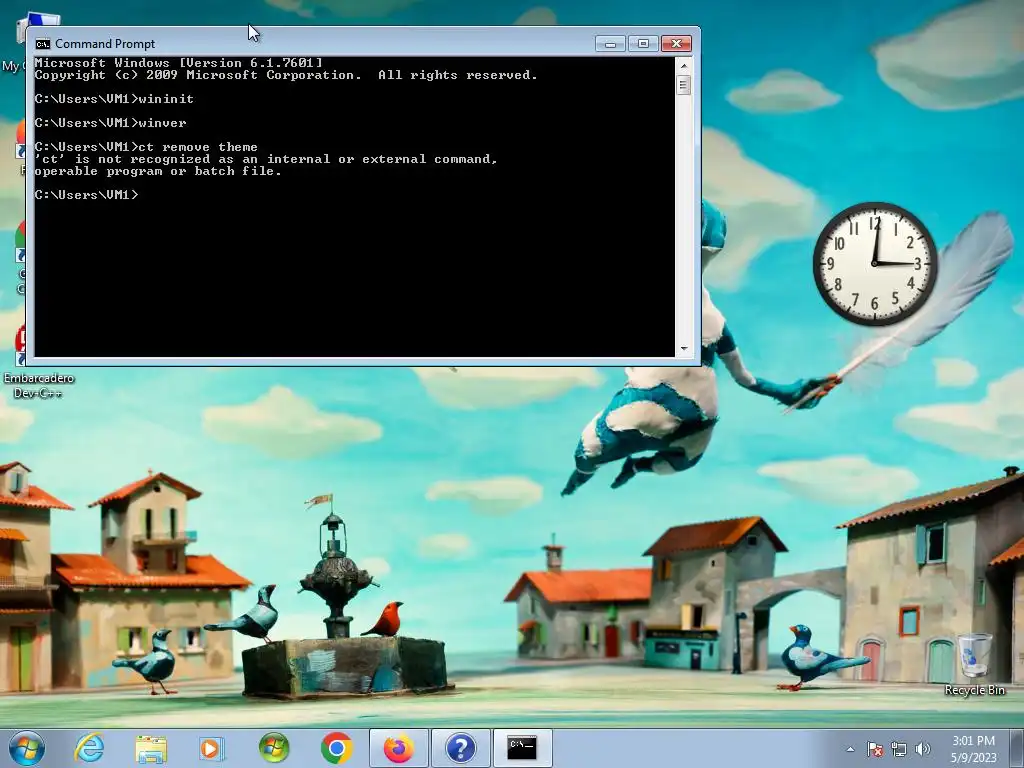
Task: Click the green Windows orb taskbar icon
Action: (274, 748)
